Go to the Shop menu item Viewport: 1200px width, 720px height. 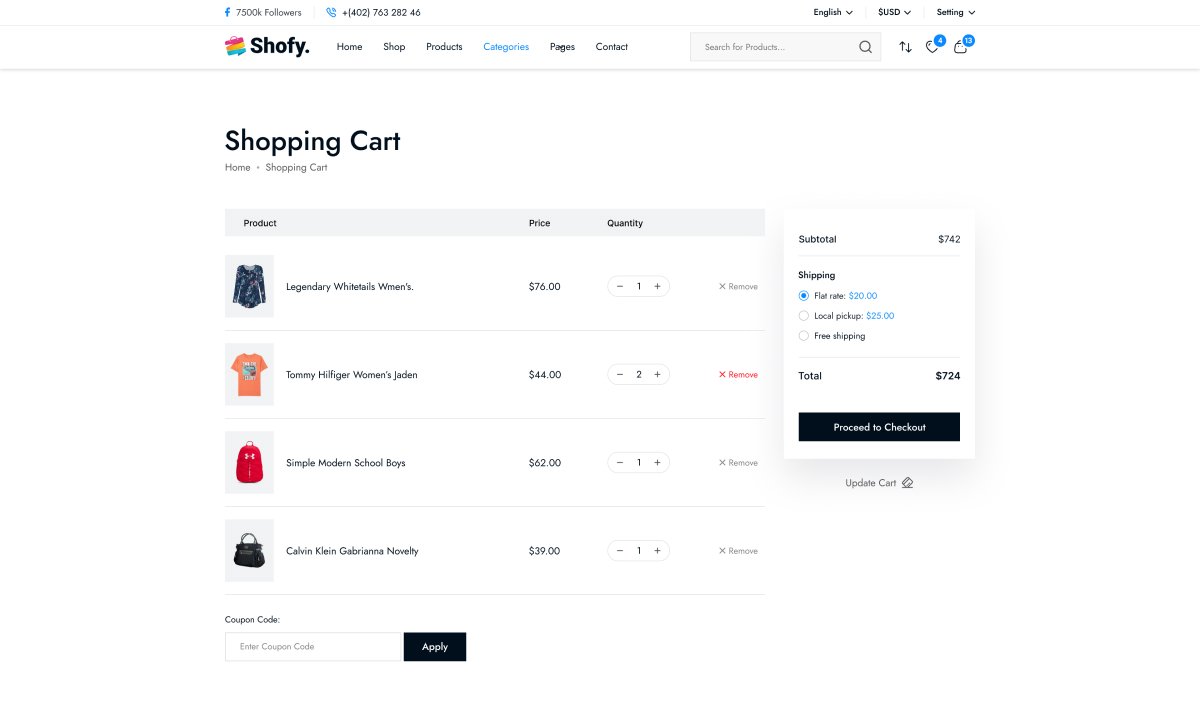pos(394,47)
